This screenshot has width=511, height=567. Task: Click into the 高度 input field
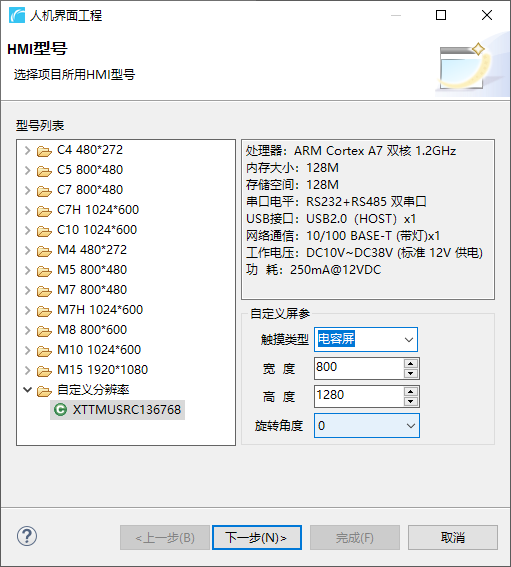coord(358,396)
